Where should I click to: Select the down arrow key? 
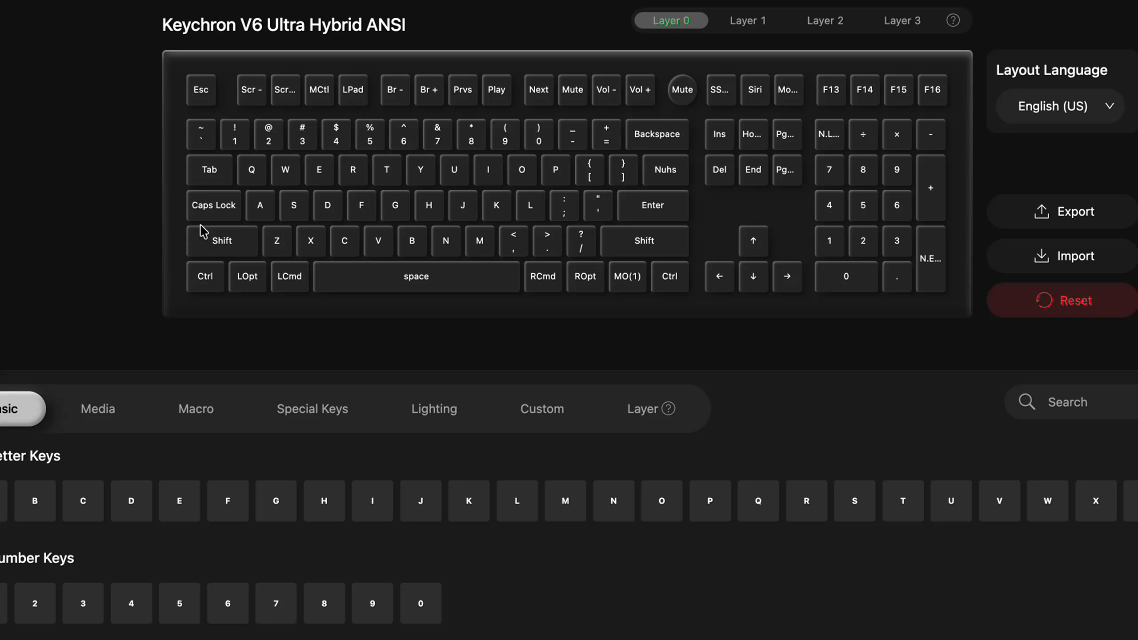[x=753, y=276]
